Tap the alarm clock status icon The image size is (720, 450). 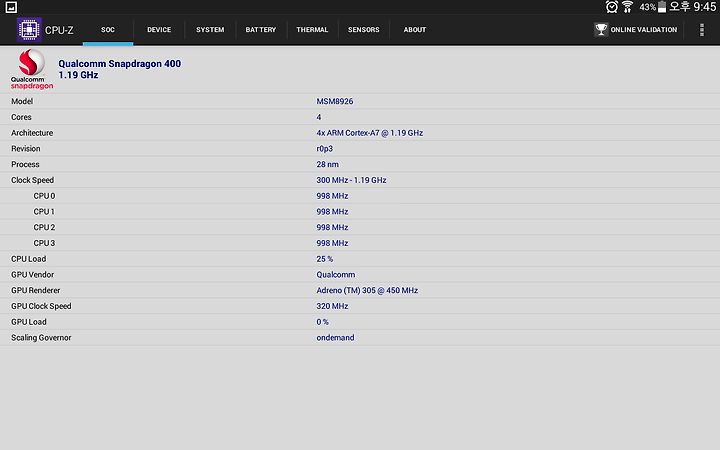point(612,7)
